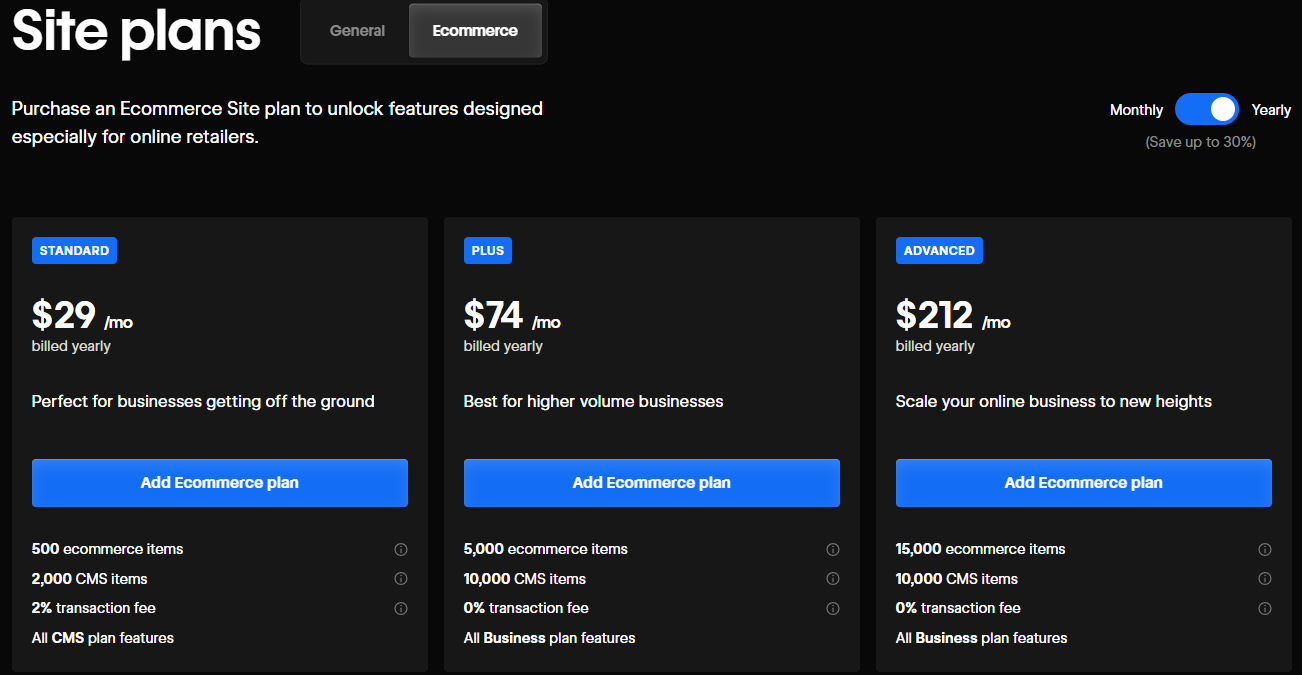The width and height of the screenshot is (1302, 675).
Task: Switch to the General plans tab
Action: tap(357, 30)
